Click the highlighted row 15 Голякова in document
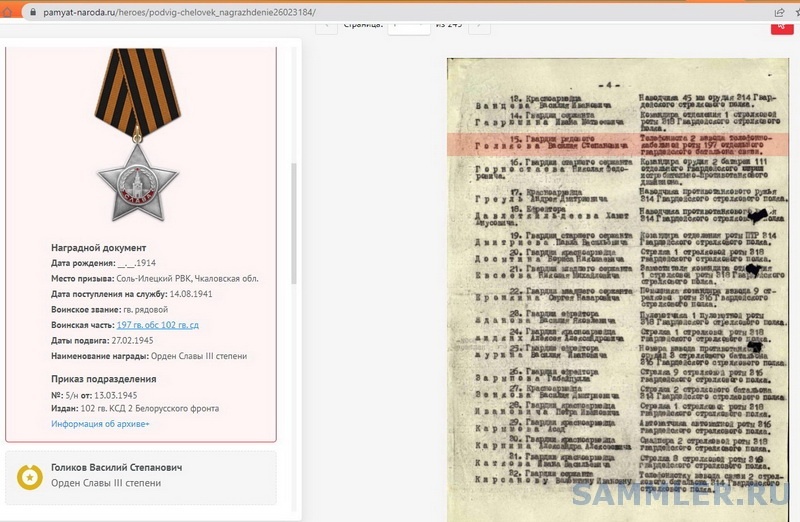The width and height of the screenshot is (800, 522). [617, 145]
